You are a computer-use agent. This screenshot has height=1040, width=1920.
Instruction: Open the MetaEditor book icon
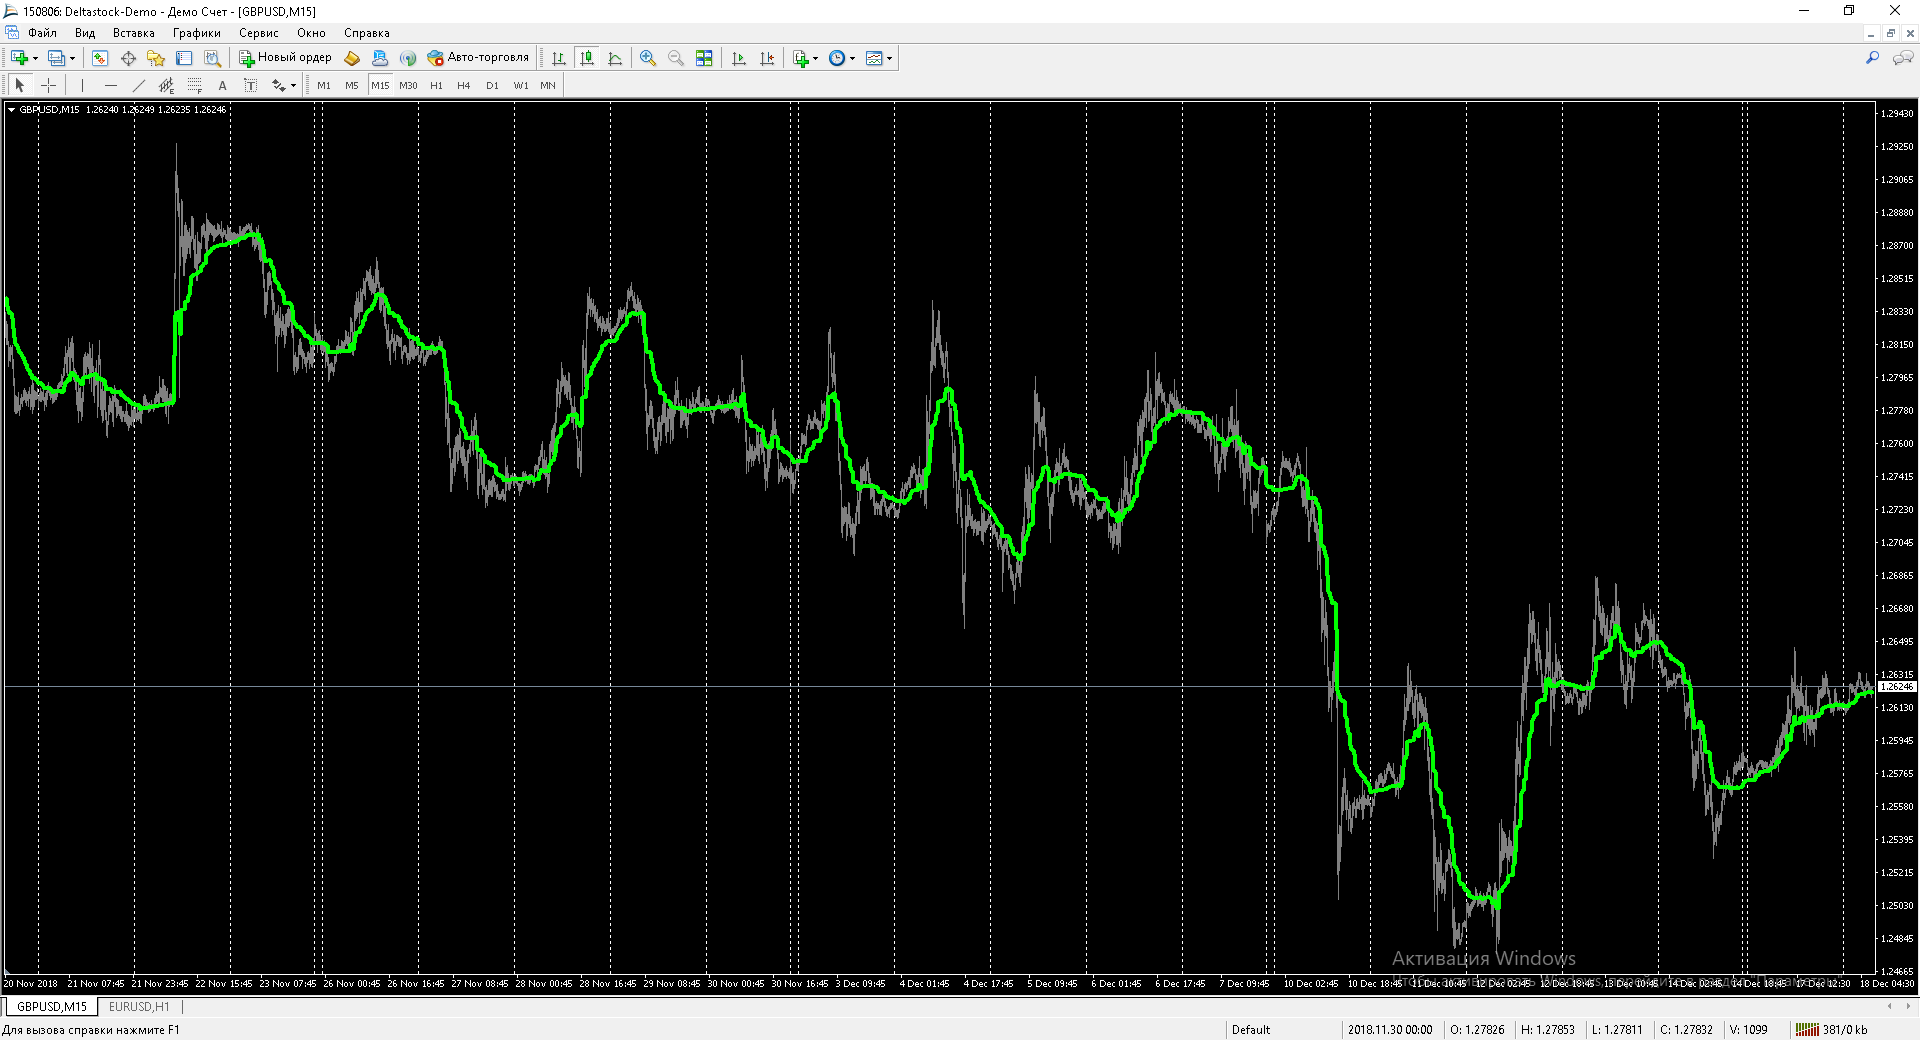[352, 58]
